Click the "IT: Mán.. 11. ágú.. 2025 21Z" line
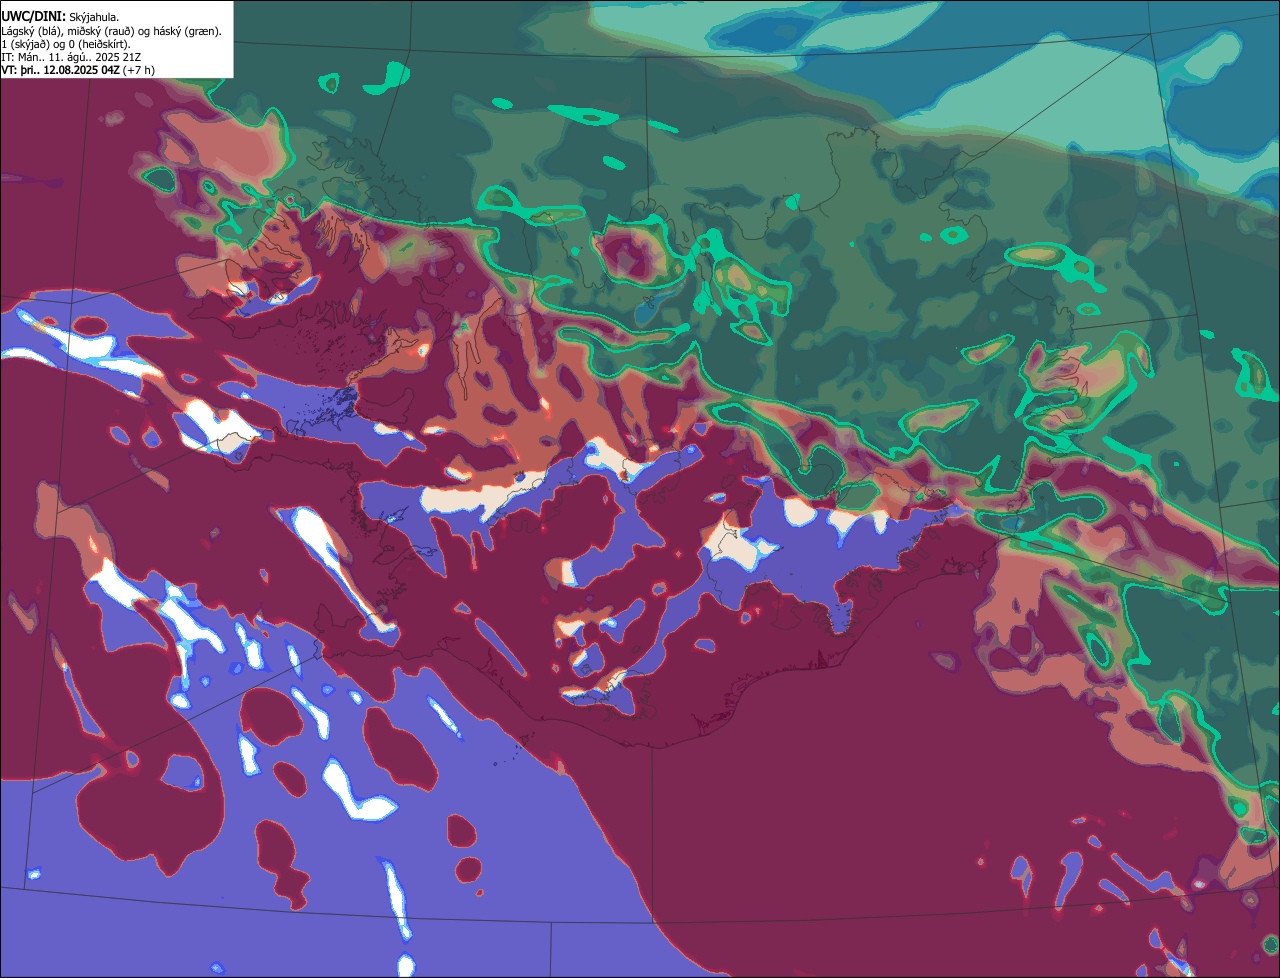1280x978 pixels. tap(71, 57)
